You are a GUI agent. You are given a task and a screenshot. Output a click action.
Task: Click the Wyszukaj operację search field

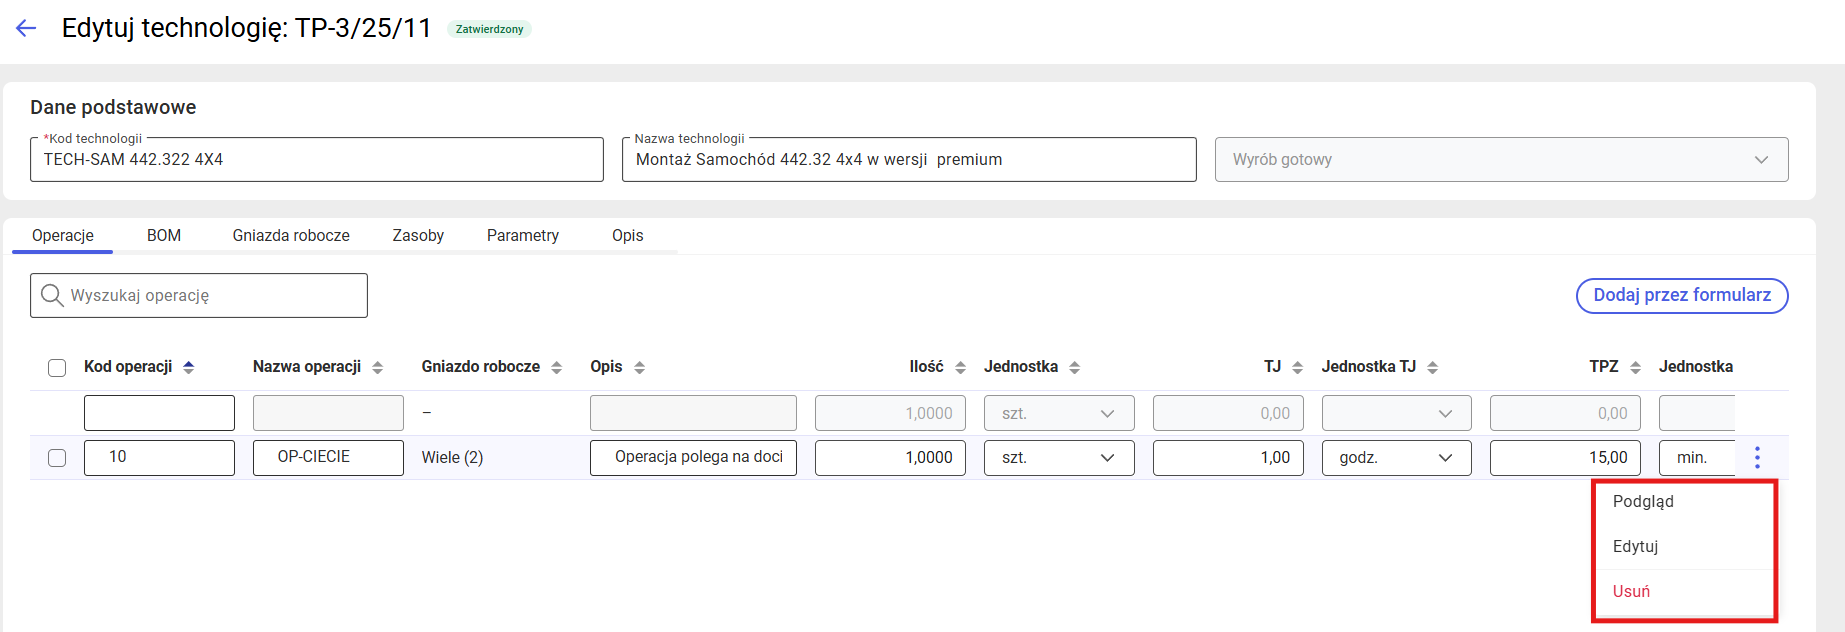tap(212, 295)
